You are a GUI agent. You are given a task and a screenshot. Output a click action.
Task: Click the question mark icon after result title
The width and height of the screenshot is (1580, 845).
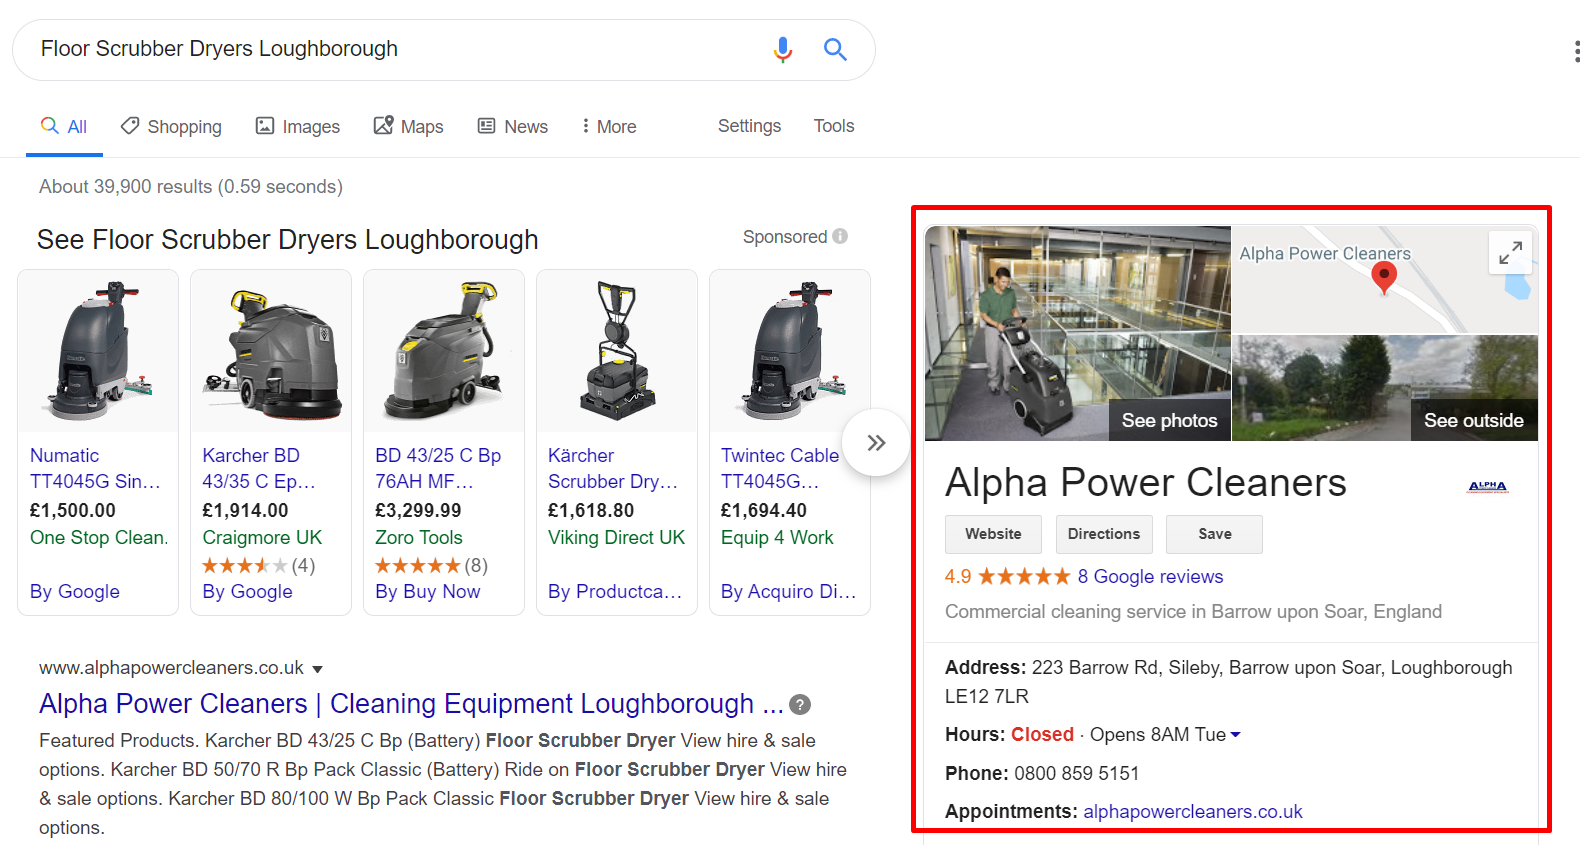(800, 705)
